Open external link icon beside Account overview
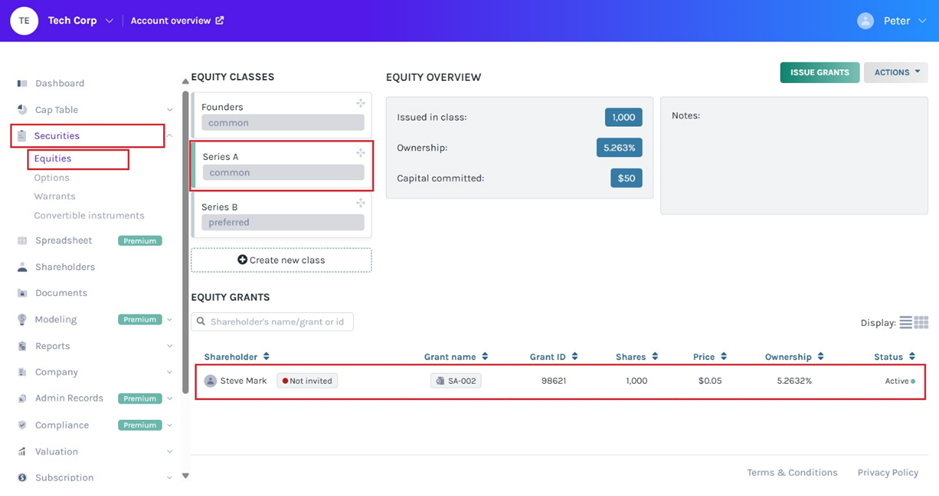 point(220,21)
